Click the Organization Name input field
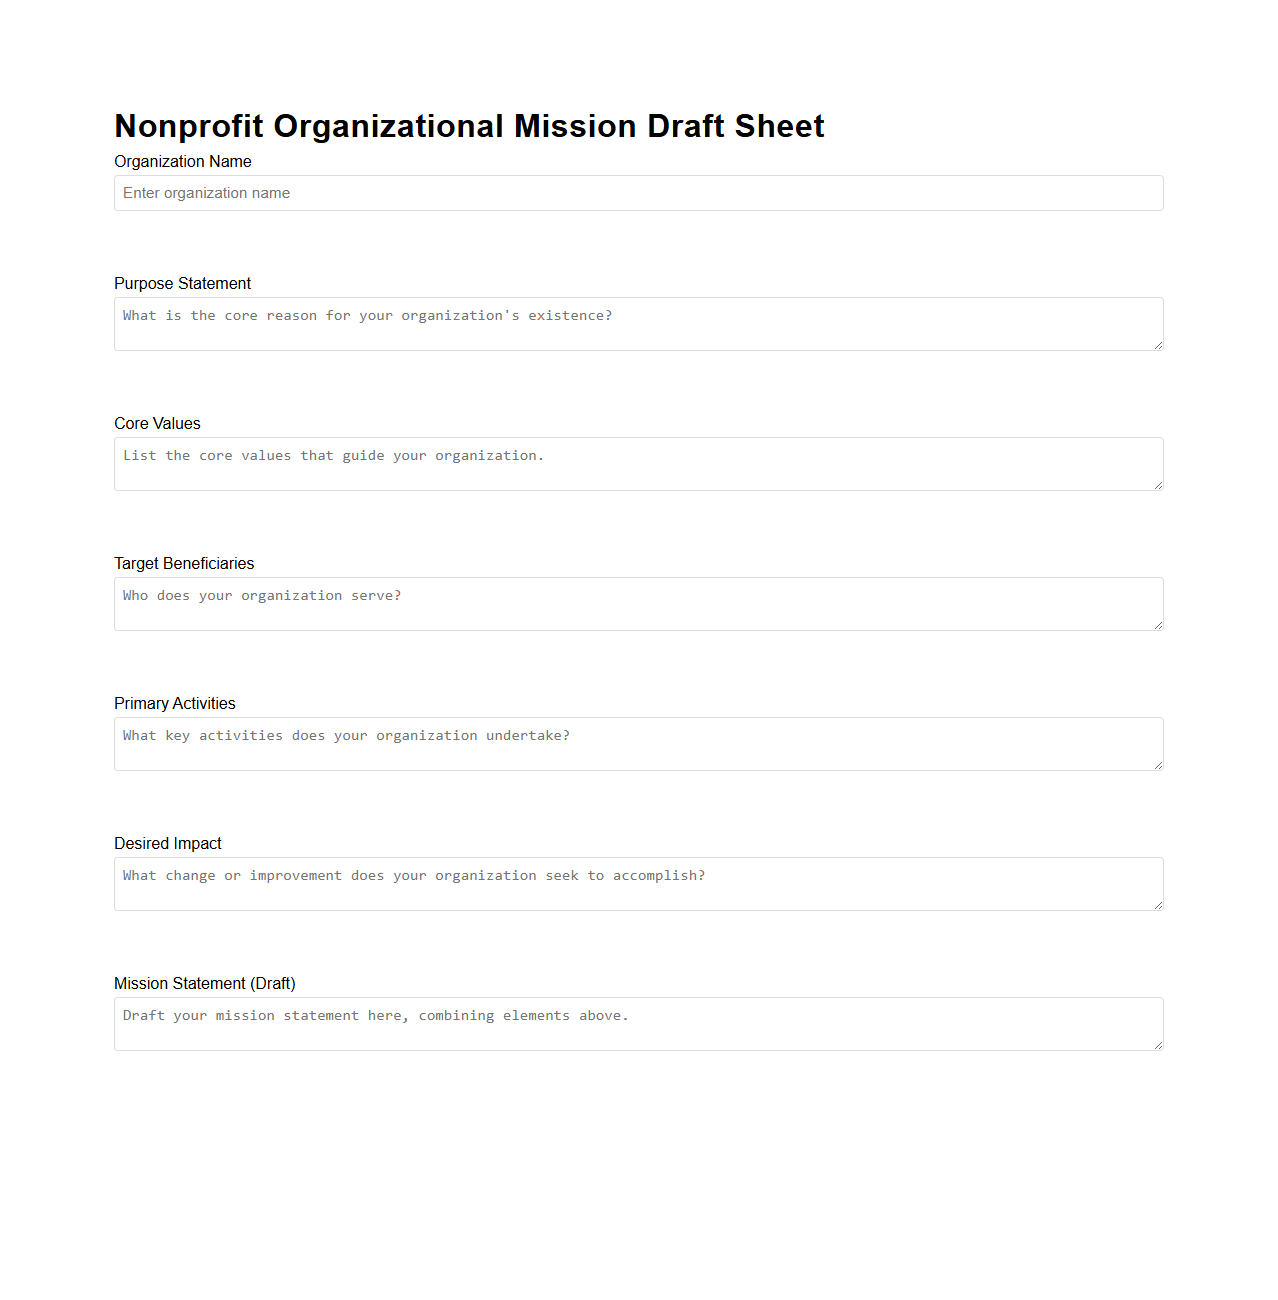The height and width of the screenshot is (1300, 1278). [x=638, y=193]
